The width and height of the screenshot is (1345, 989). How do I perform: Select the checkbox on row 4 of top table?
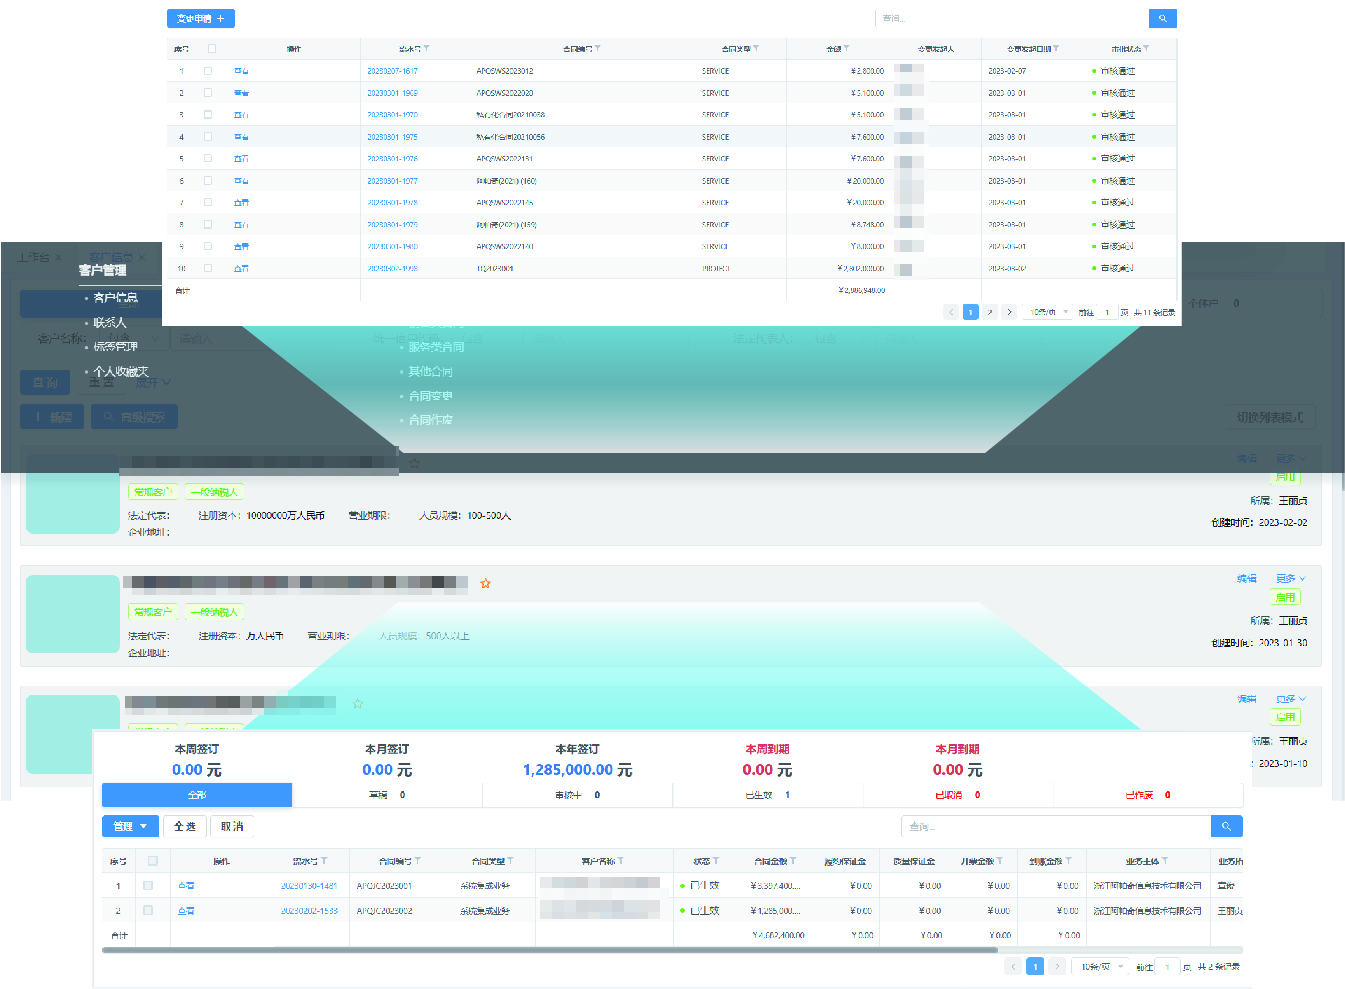coord(208,136)
